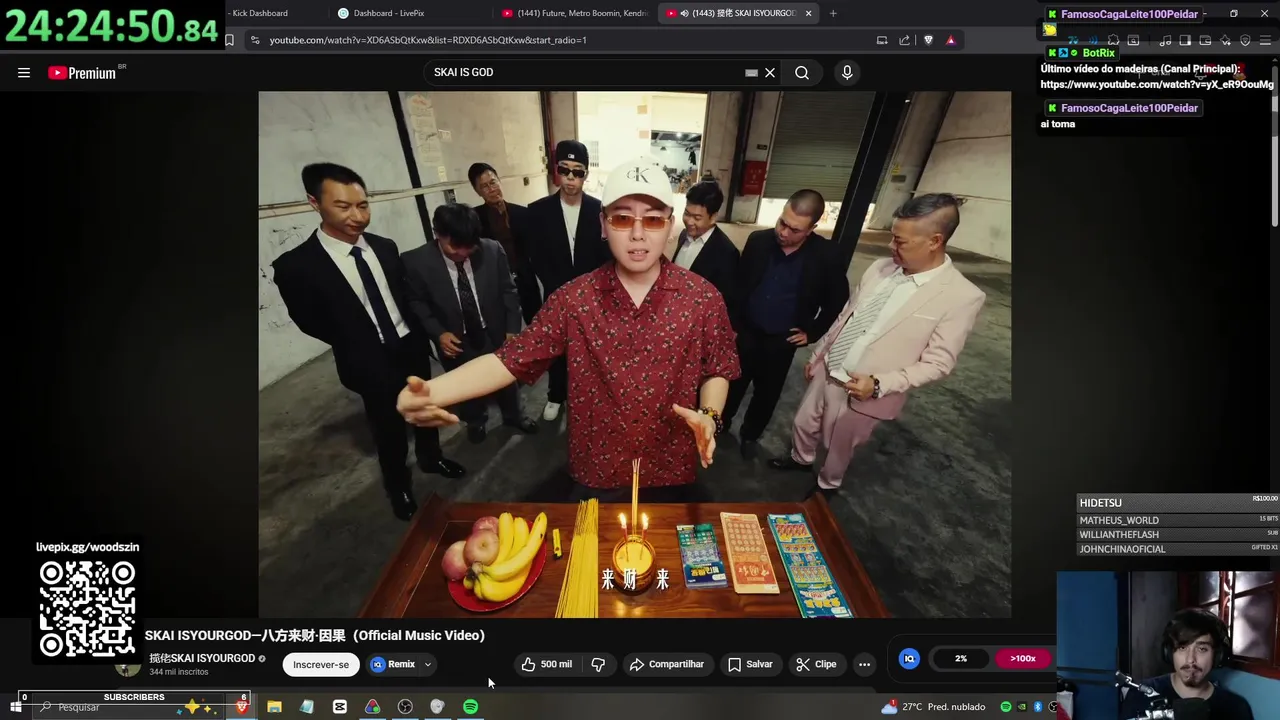Open the YouTube hamburger guide menu

24,72
